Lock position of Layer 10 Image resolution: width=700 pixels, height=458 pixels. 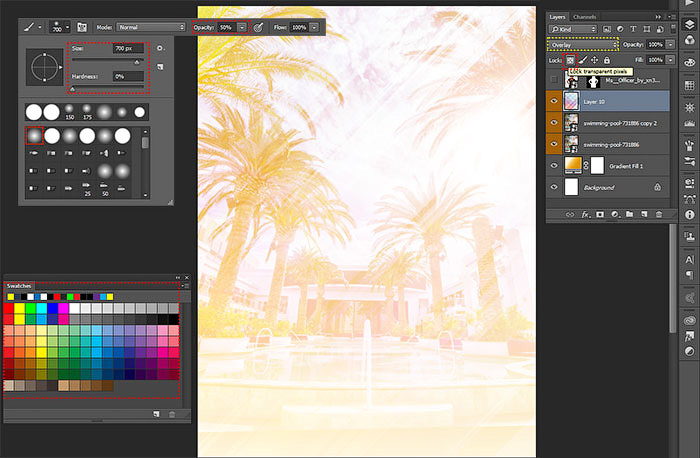595,60
